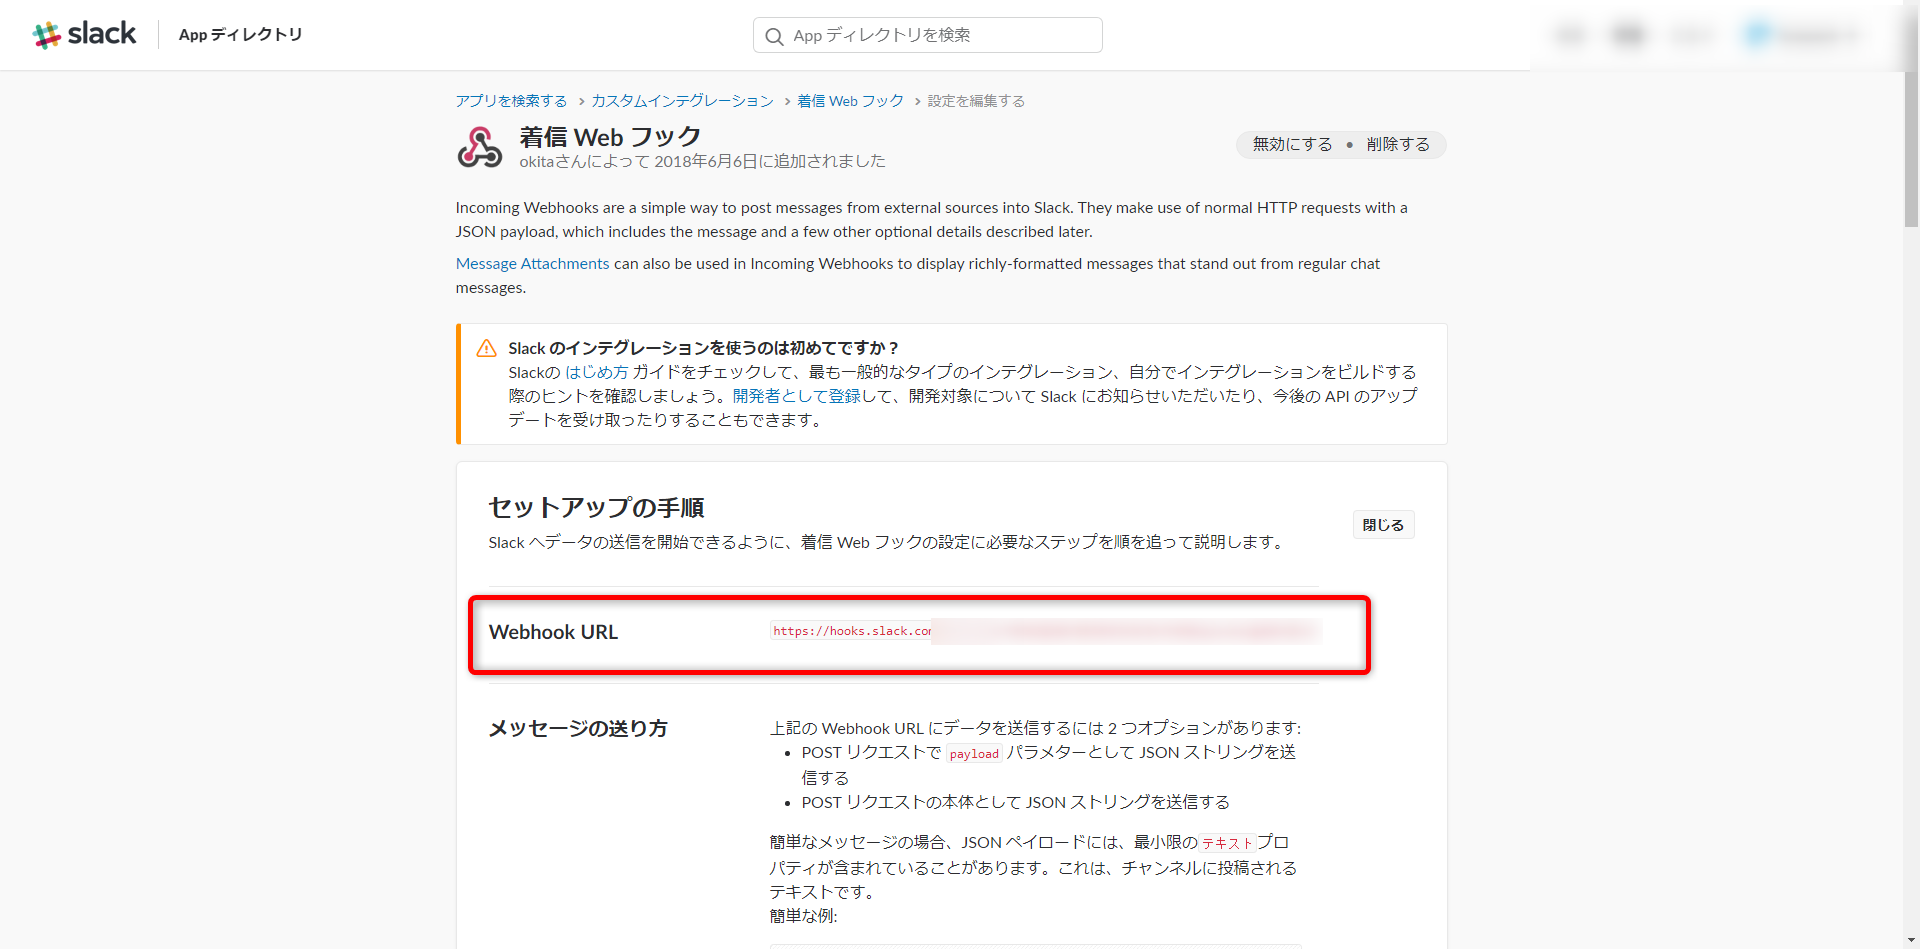Click 閉じる to collapse setup instructions
Image resolution: width=1920 pixels, height=949 pixels.
pyautogui.click(x=1383, y=525)
